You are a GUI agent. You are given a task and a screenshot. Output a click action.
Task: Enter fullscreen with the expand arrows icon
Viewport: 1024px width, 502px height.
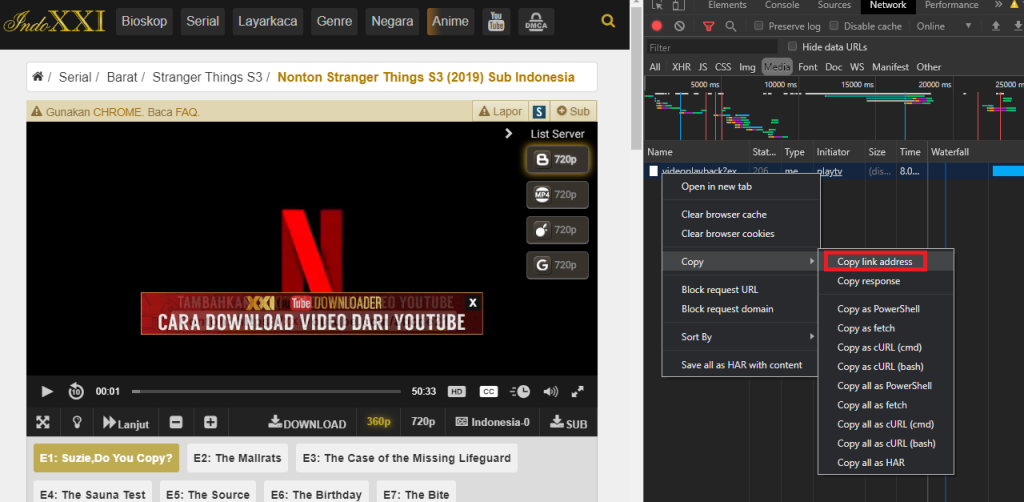point(577,392)
